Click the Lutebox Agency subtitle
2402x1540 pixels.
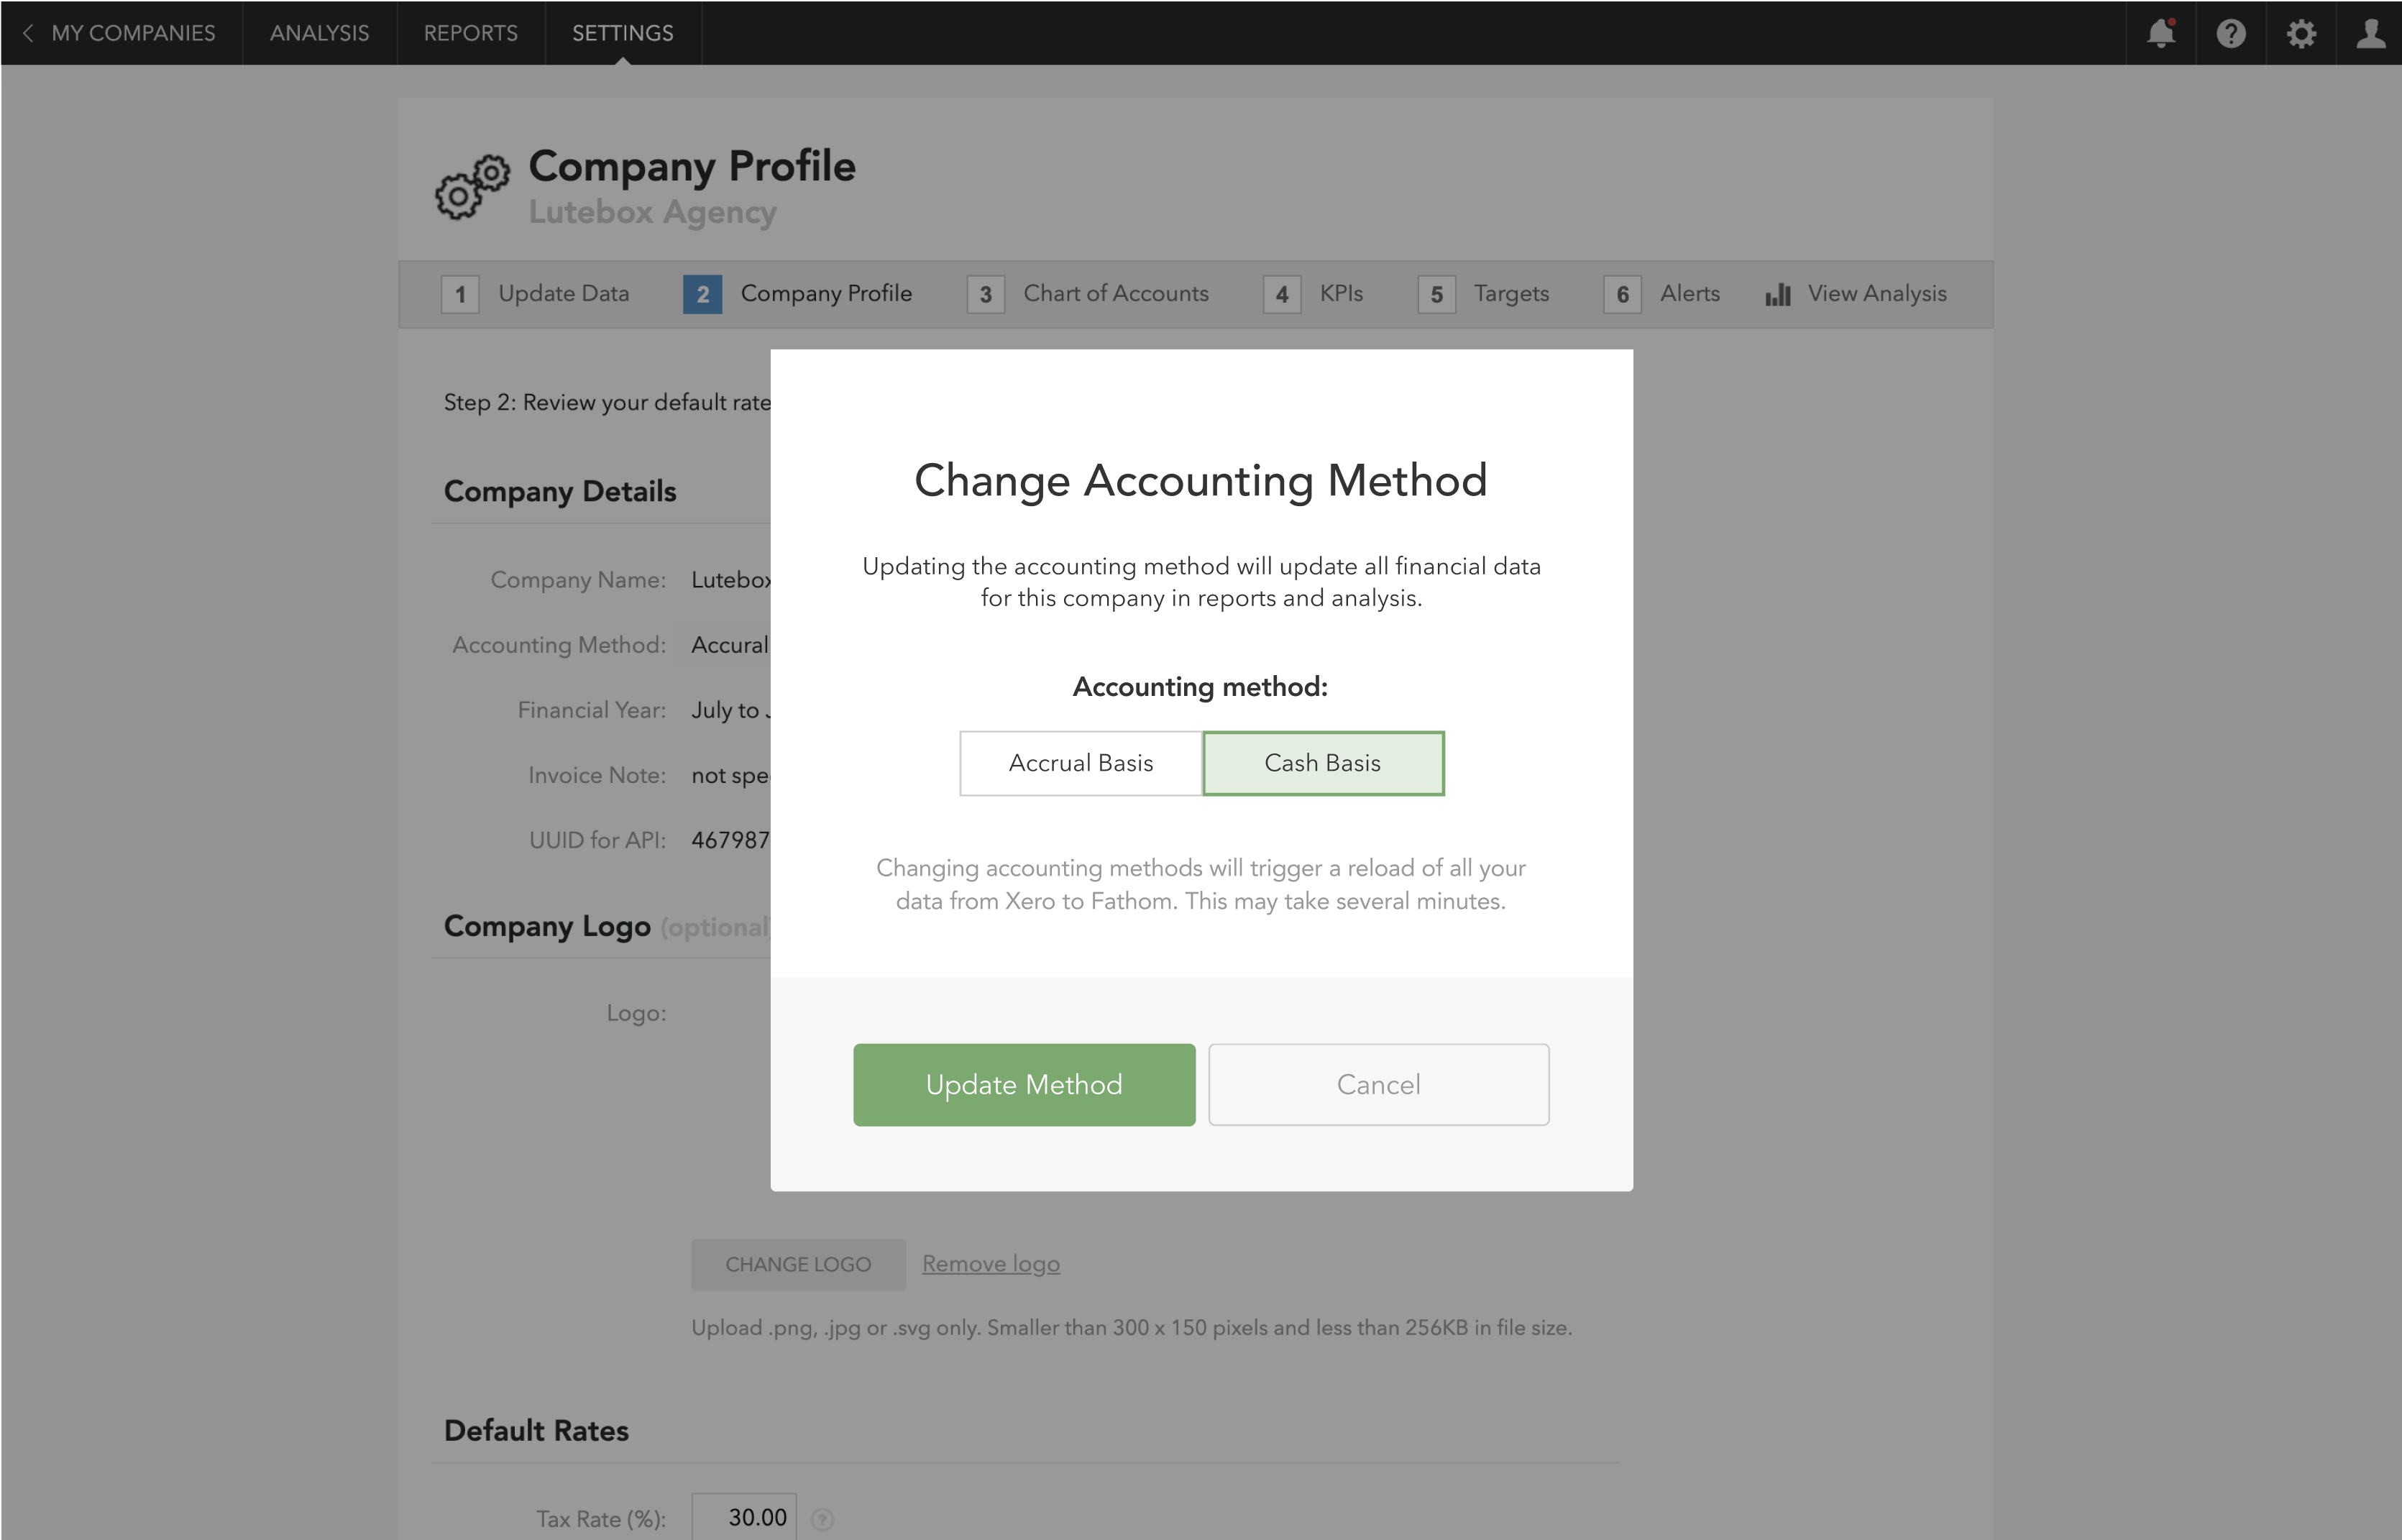pos(652,212)
